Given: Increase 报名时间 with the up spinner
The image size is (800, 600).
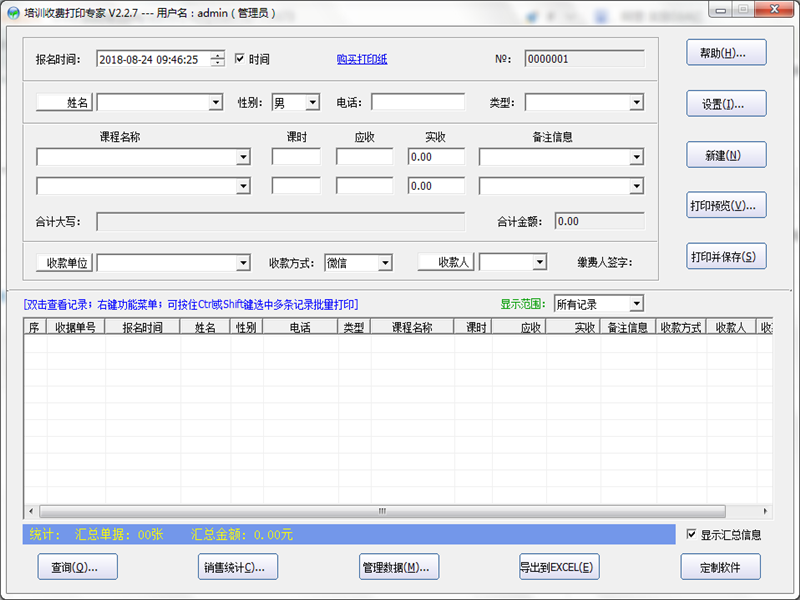Looking at the screenshot, I should click(x=217, y=55).
